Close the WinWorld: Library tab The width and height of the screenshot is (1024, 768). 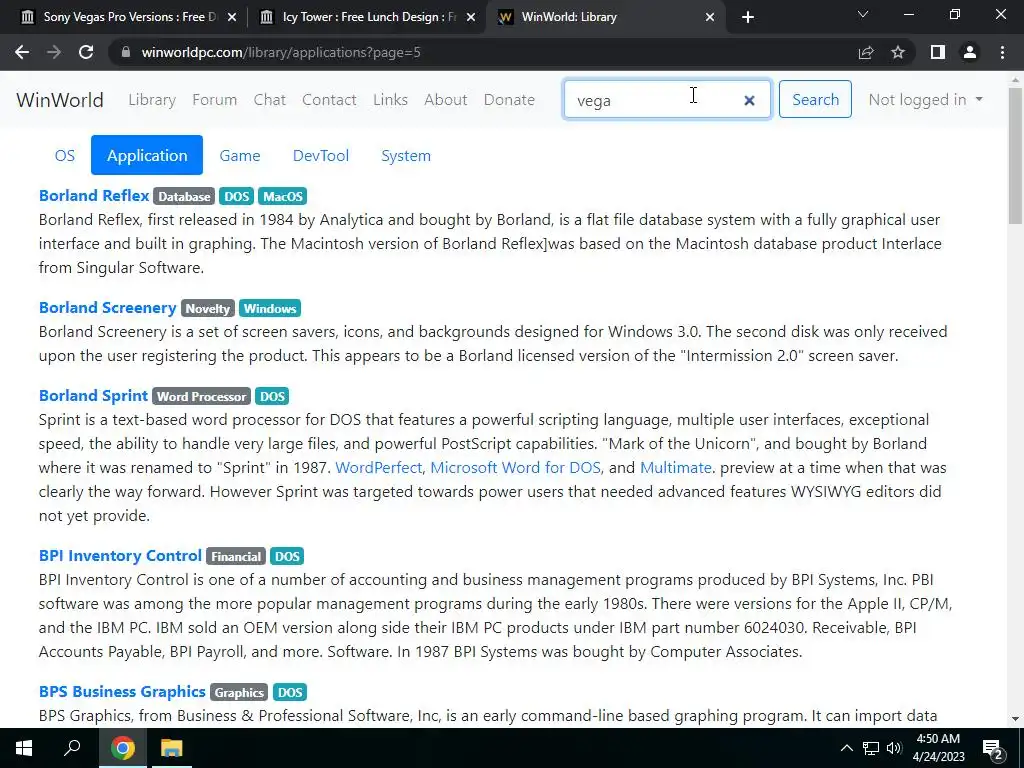710,17
